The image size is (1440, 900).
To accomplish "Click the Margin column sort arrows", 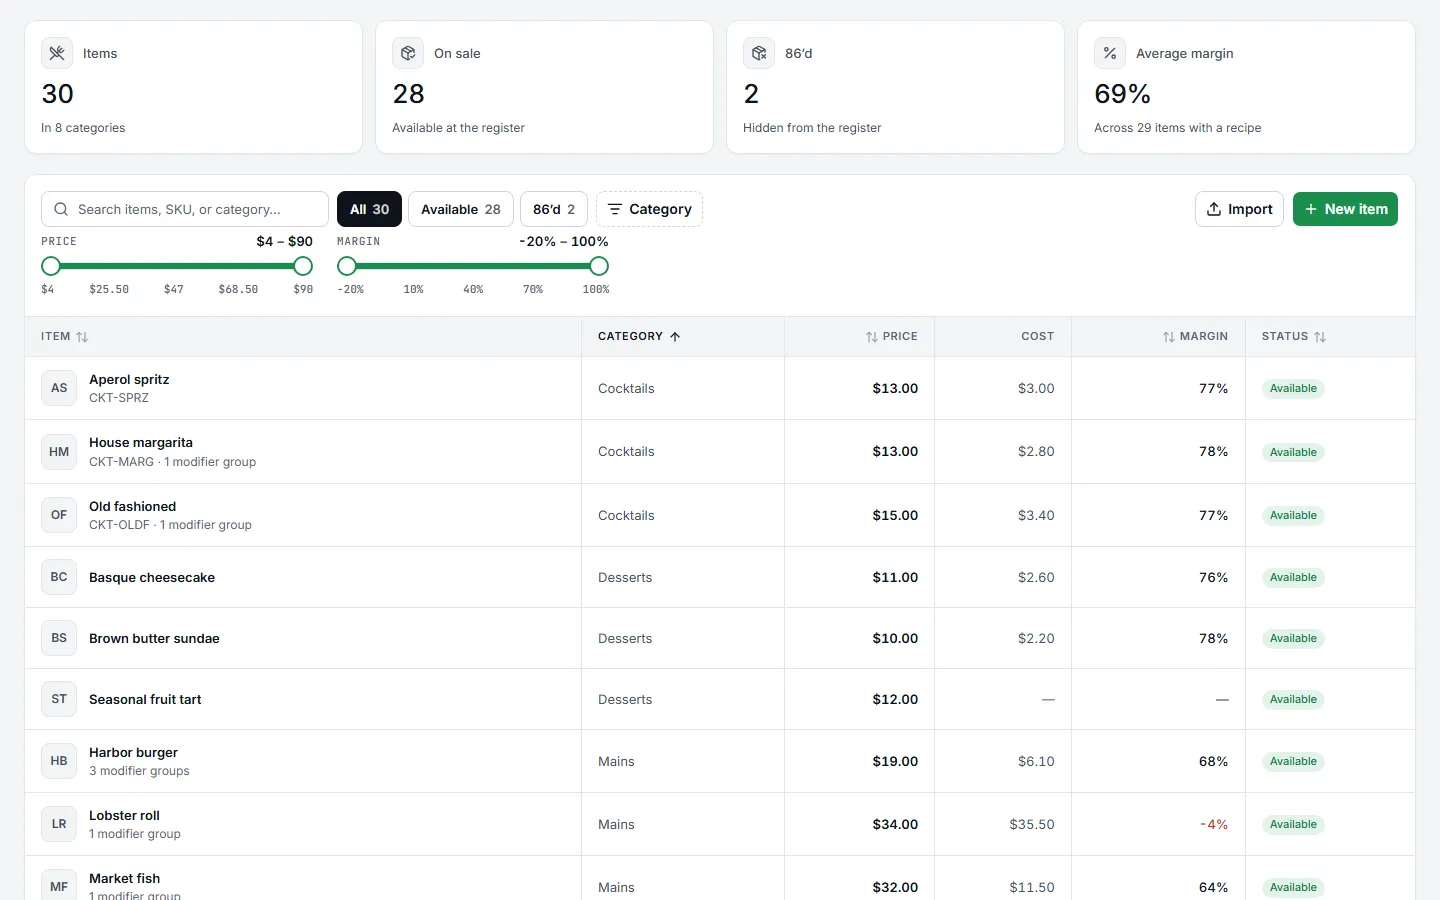I will pyautogui.click(x=1169, y=337).
